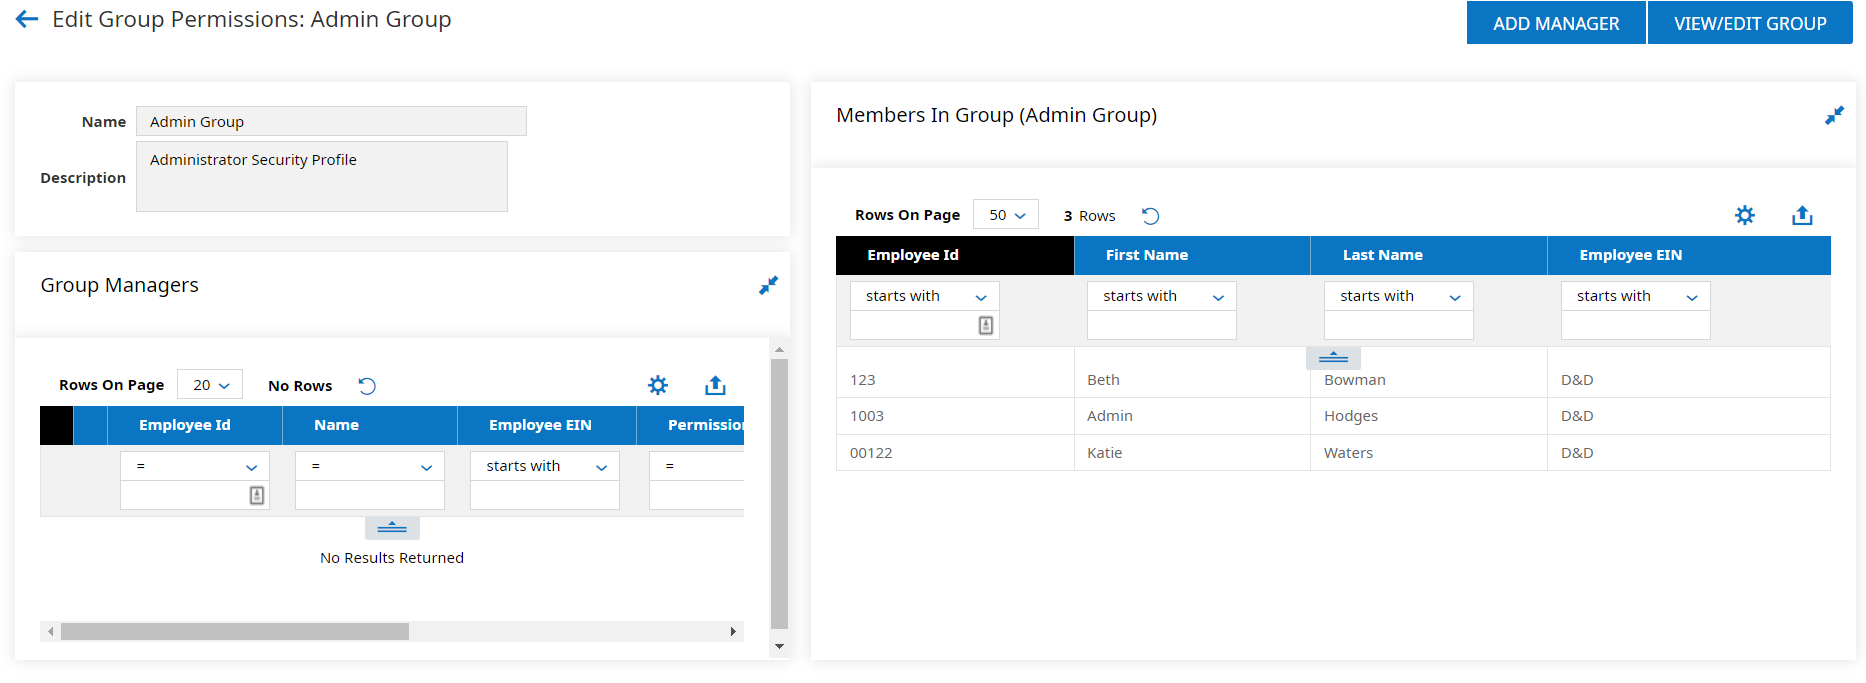Collapse the Members In Group panel

pyautogui.click(x=1834, y=116)
